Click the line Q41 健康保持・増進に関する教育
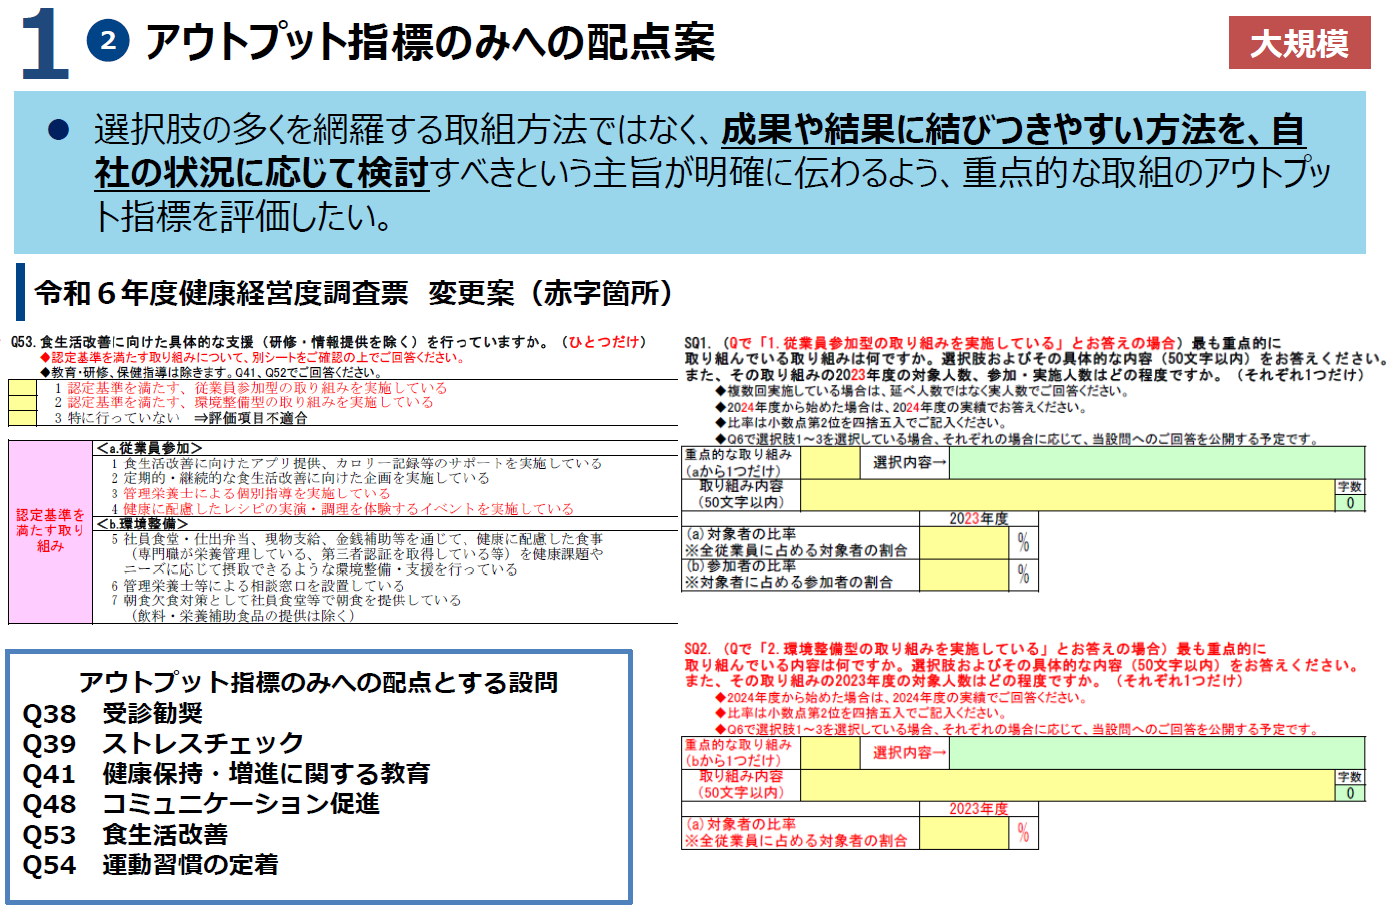Screen dimensions: 1392x912 (226, 773)
